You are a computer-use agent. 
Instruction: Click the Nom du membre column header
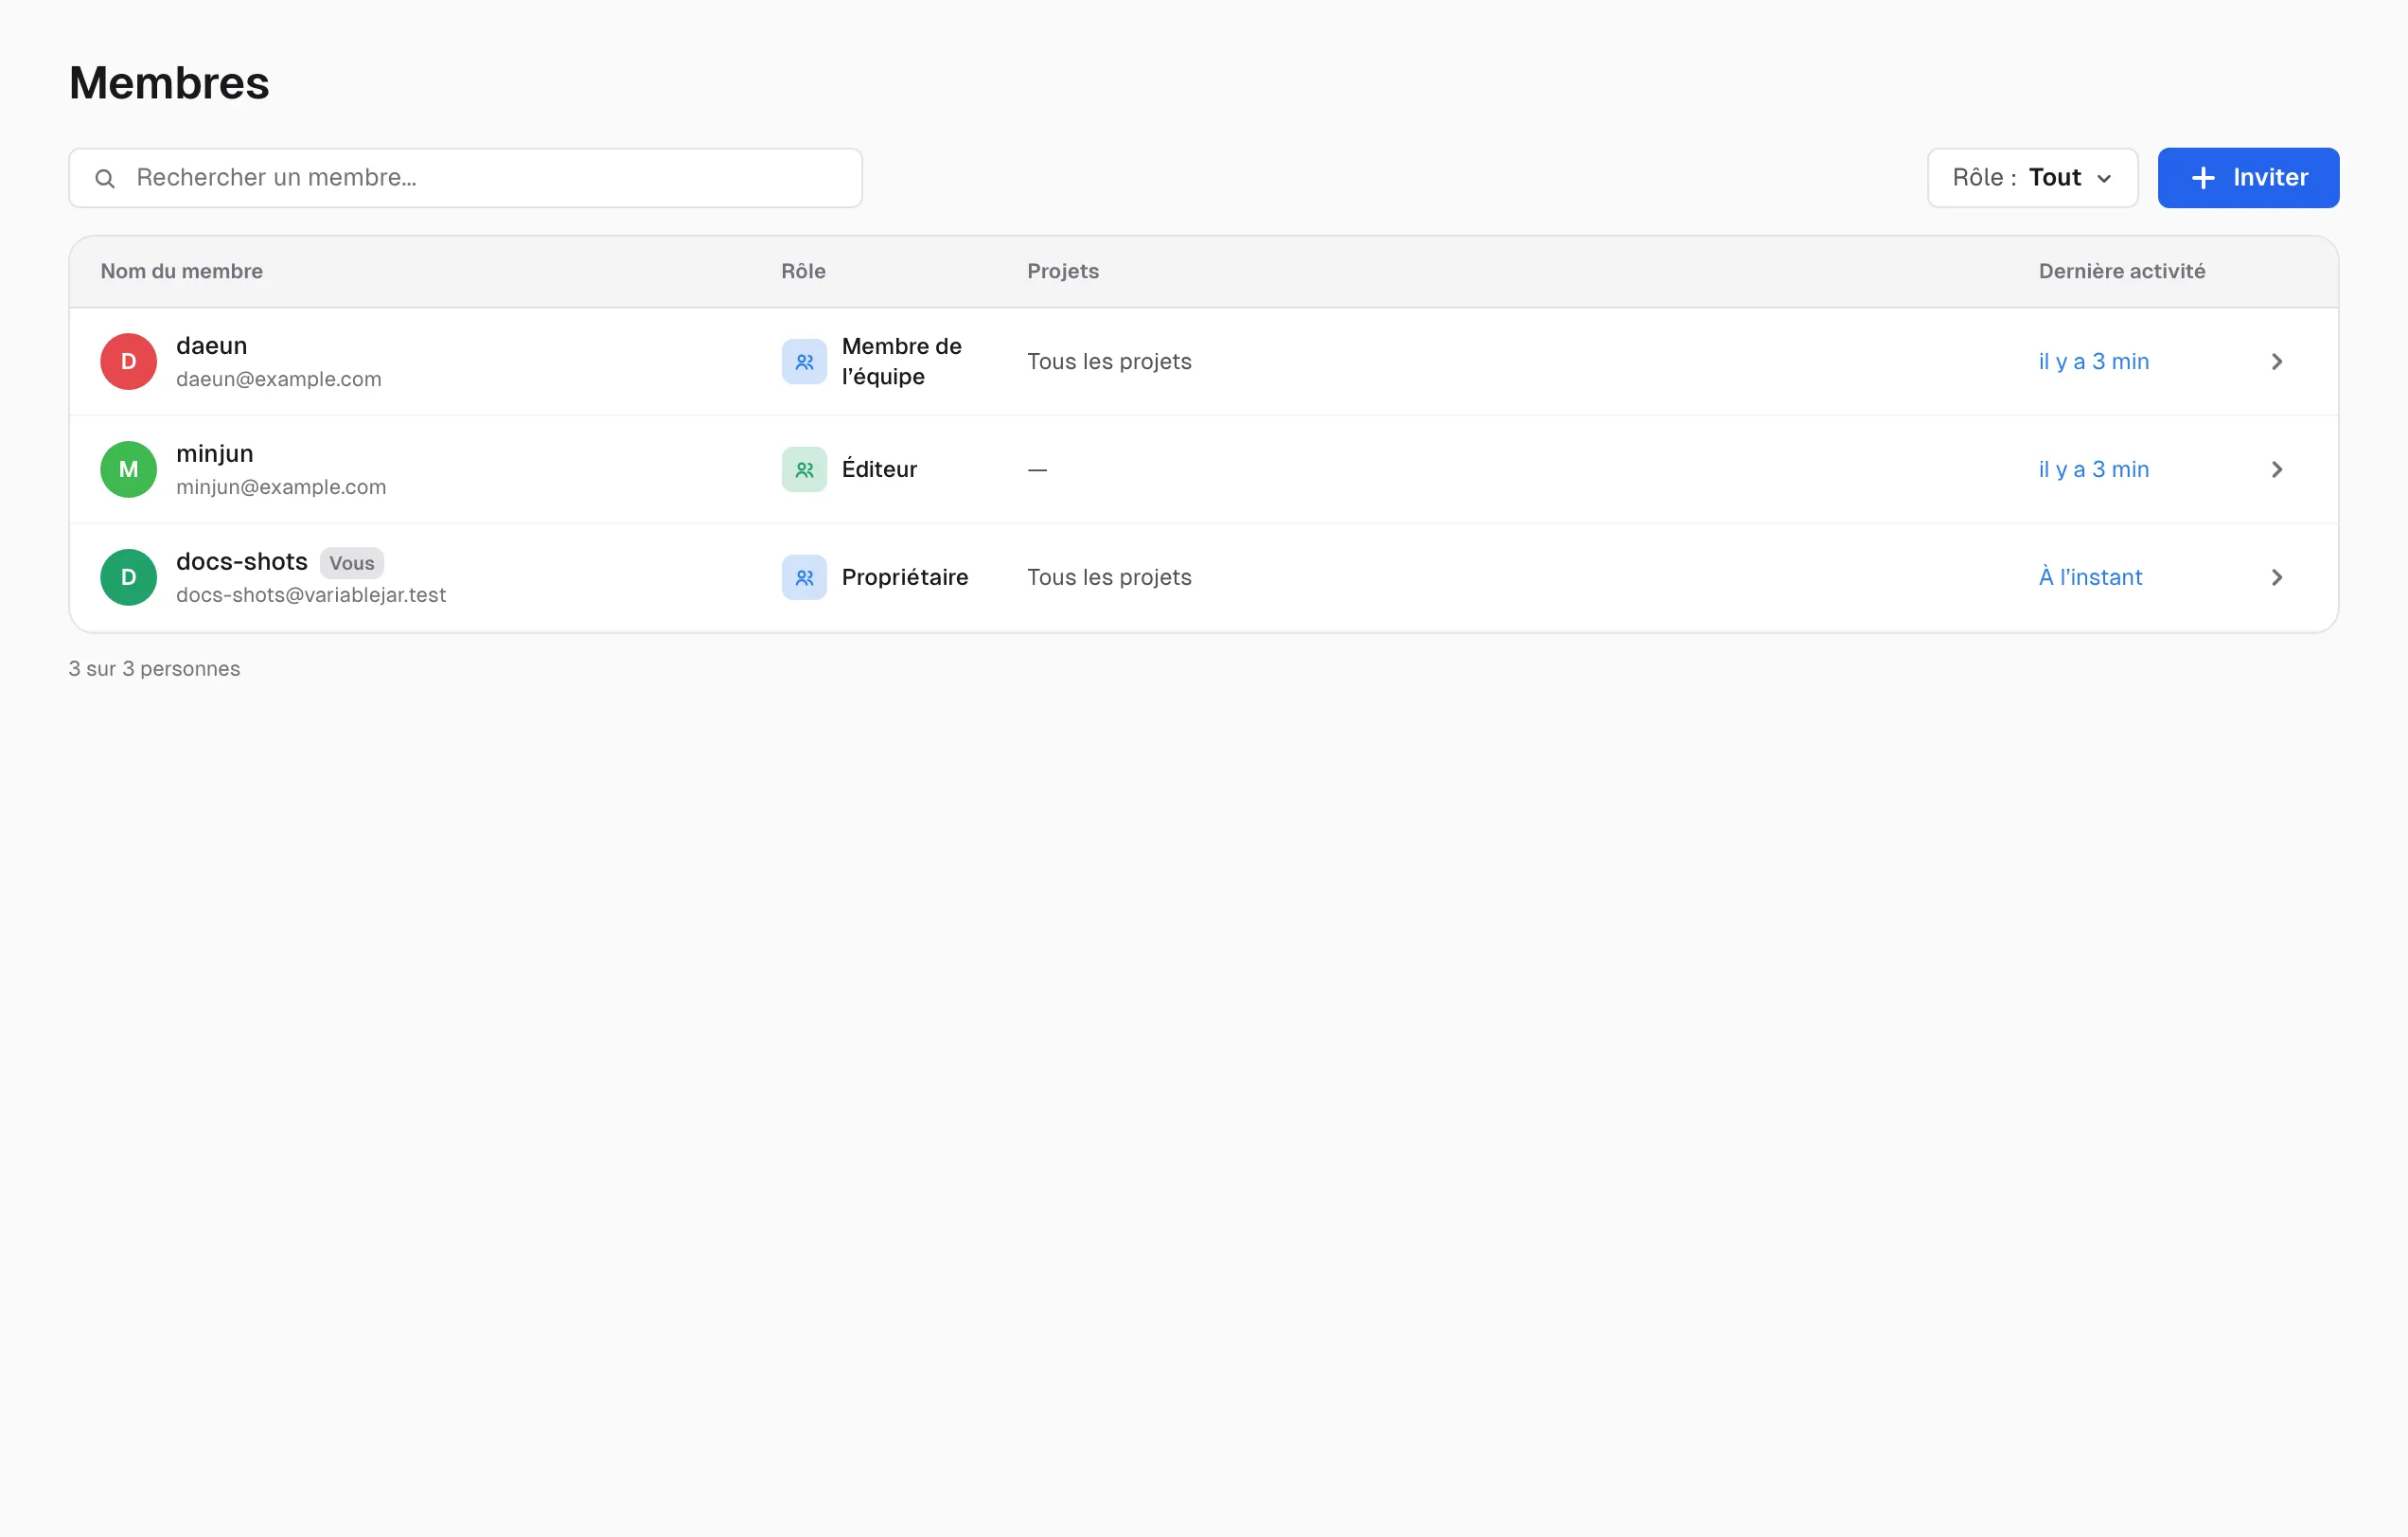coord(182,271)
